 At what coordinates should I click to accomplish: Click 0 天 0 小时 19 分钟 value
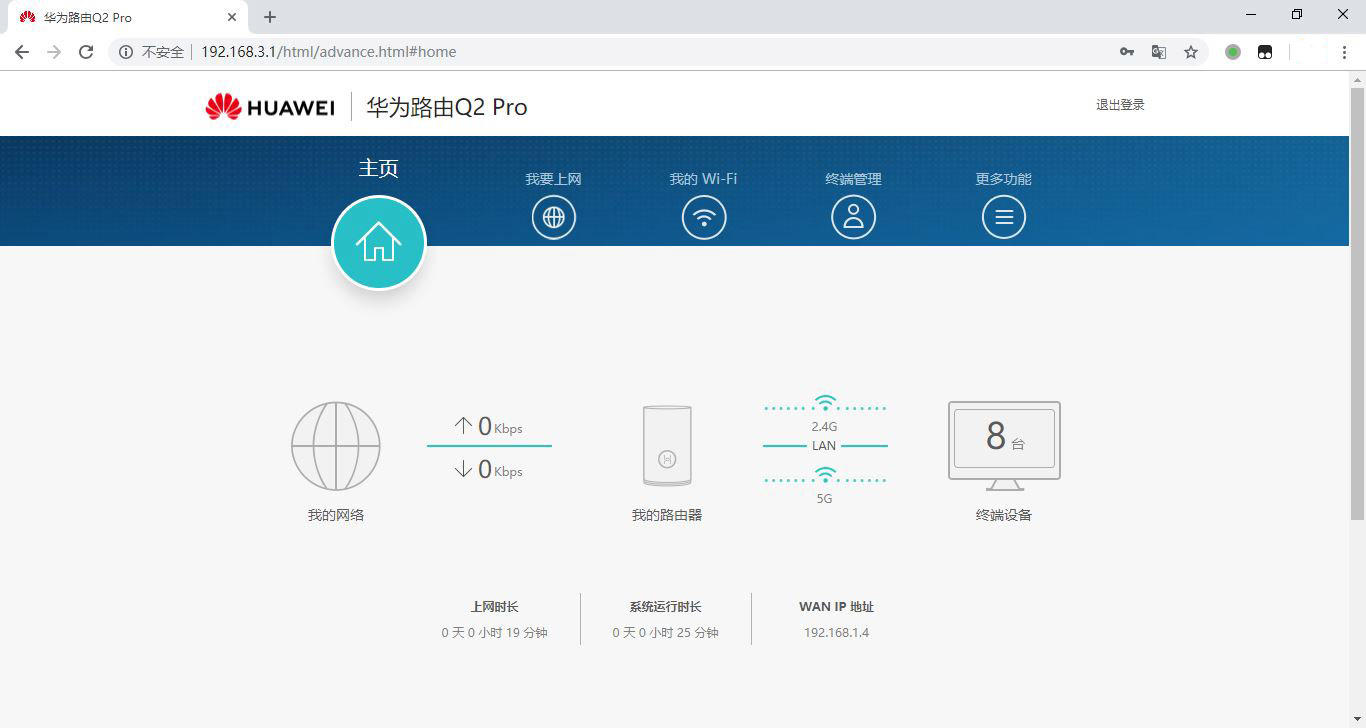(495, 633)
